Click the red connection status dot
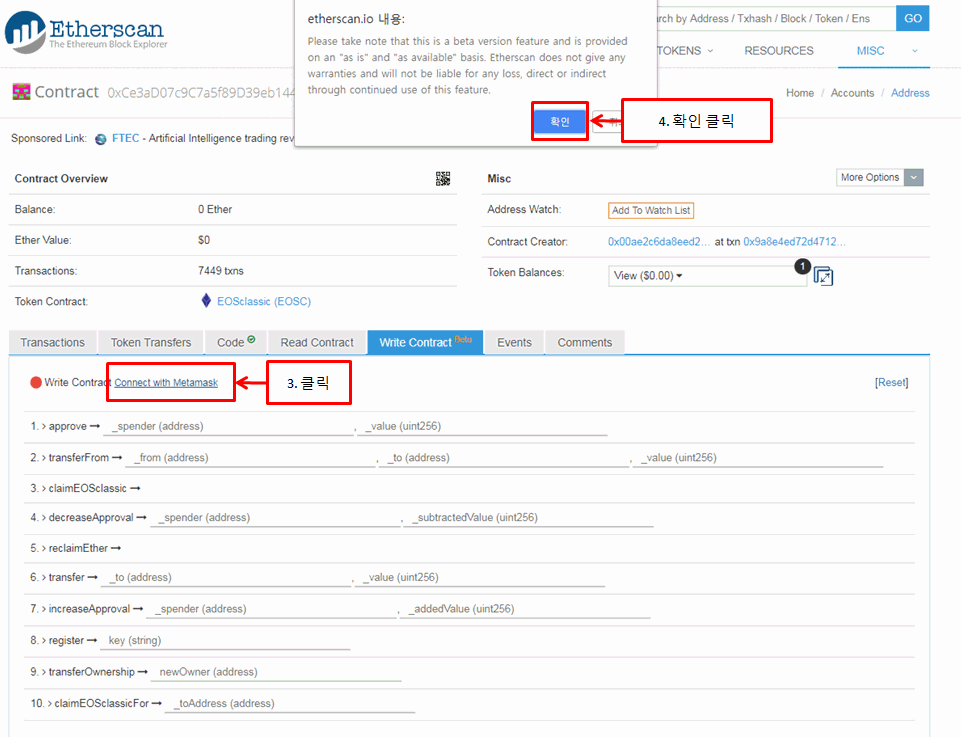Viewport: 961px width, 737px height. point(36,382)
